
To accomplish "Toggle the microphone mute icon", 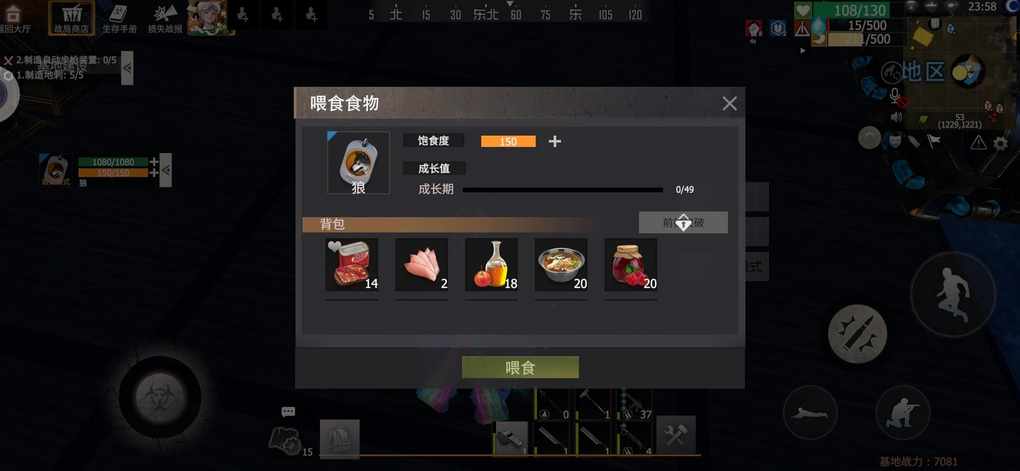I will tap(896, 97).
